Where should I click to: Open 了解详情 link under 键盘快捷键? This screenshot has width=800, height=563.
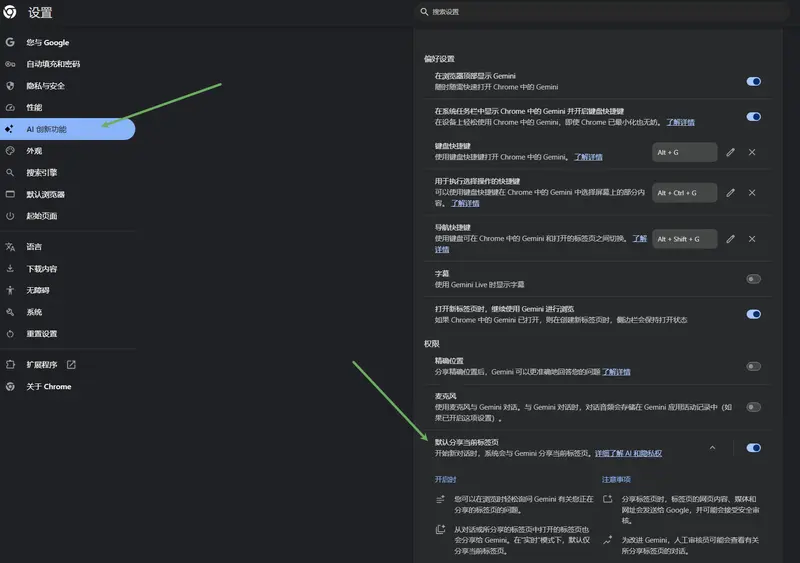tap(588, 157)
